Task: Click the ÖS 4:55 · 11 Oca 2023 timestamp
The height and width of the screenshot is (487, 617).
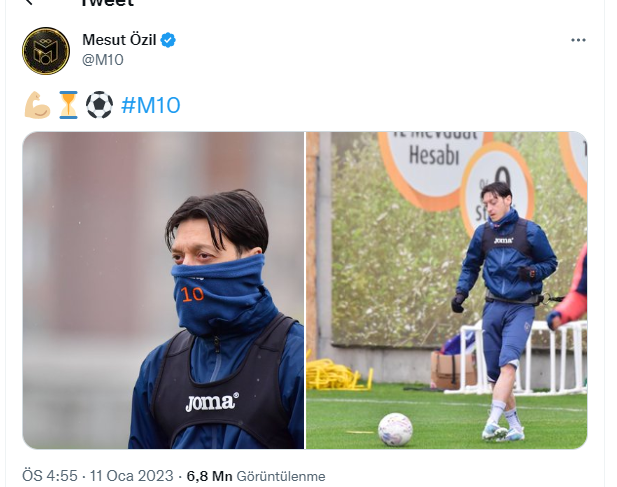Action: tap(98, 476)
